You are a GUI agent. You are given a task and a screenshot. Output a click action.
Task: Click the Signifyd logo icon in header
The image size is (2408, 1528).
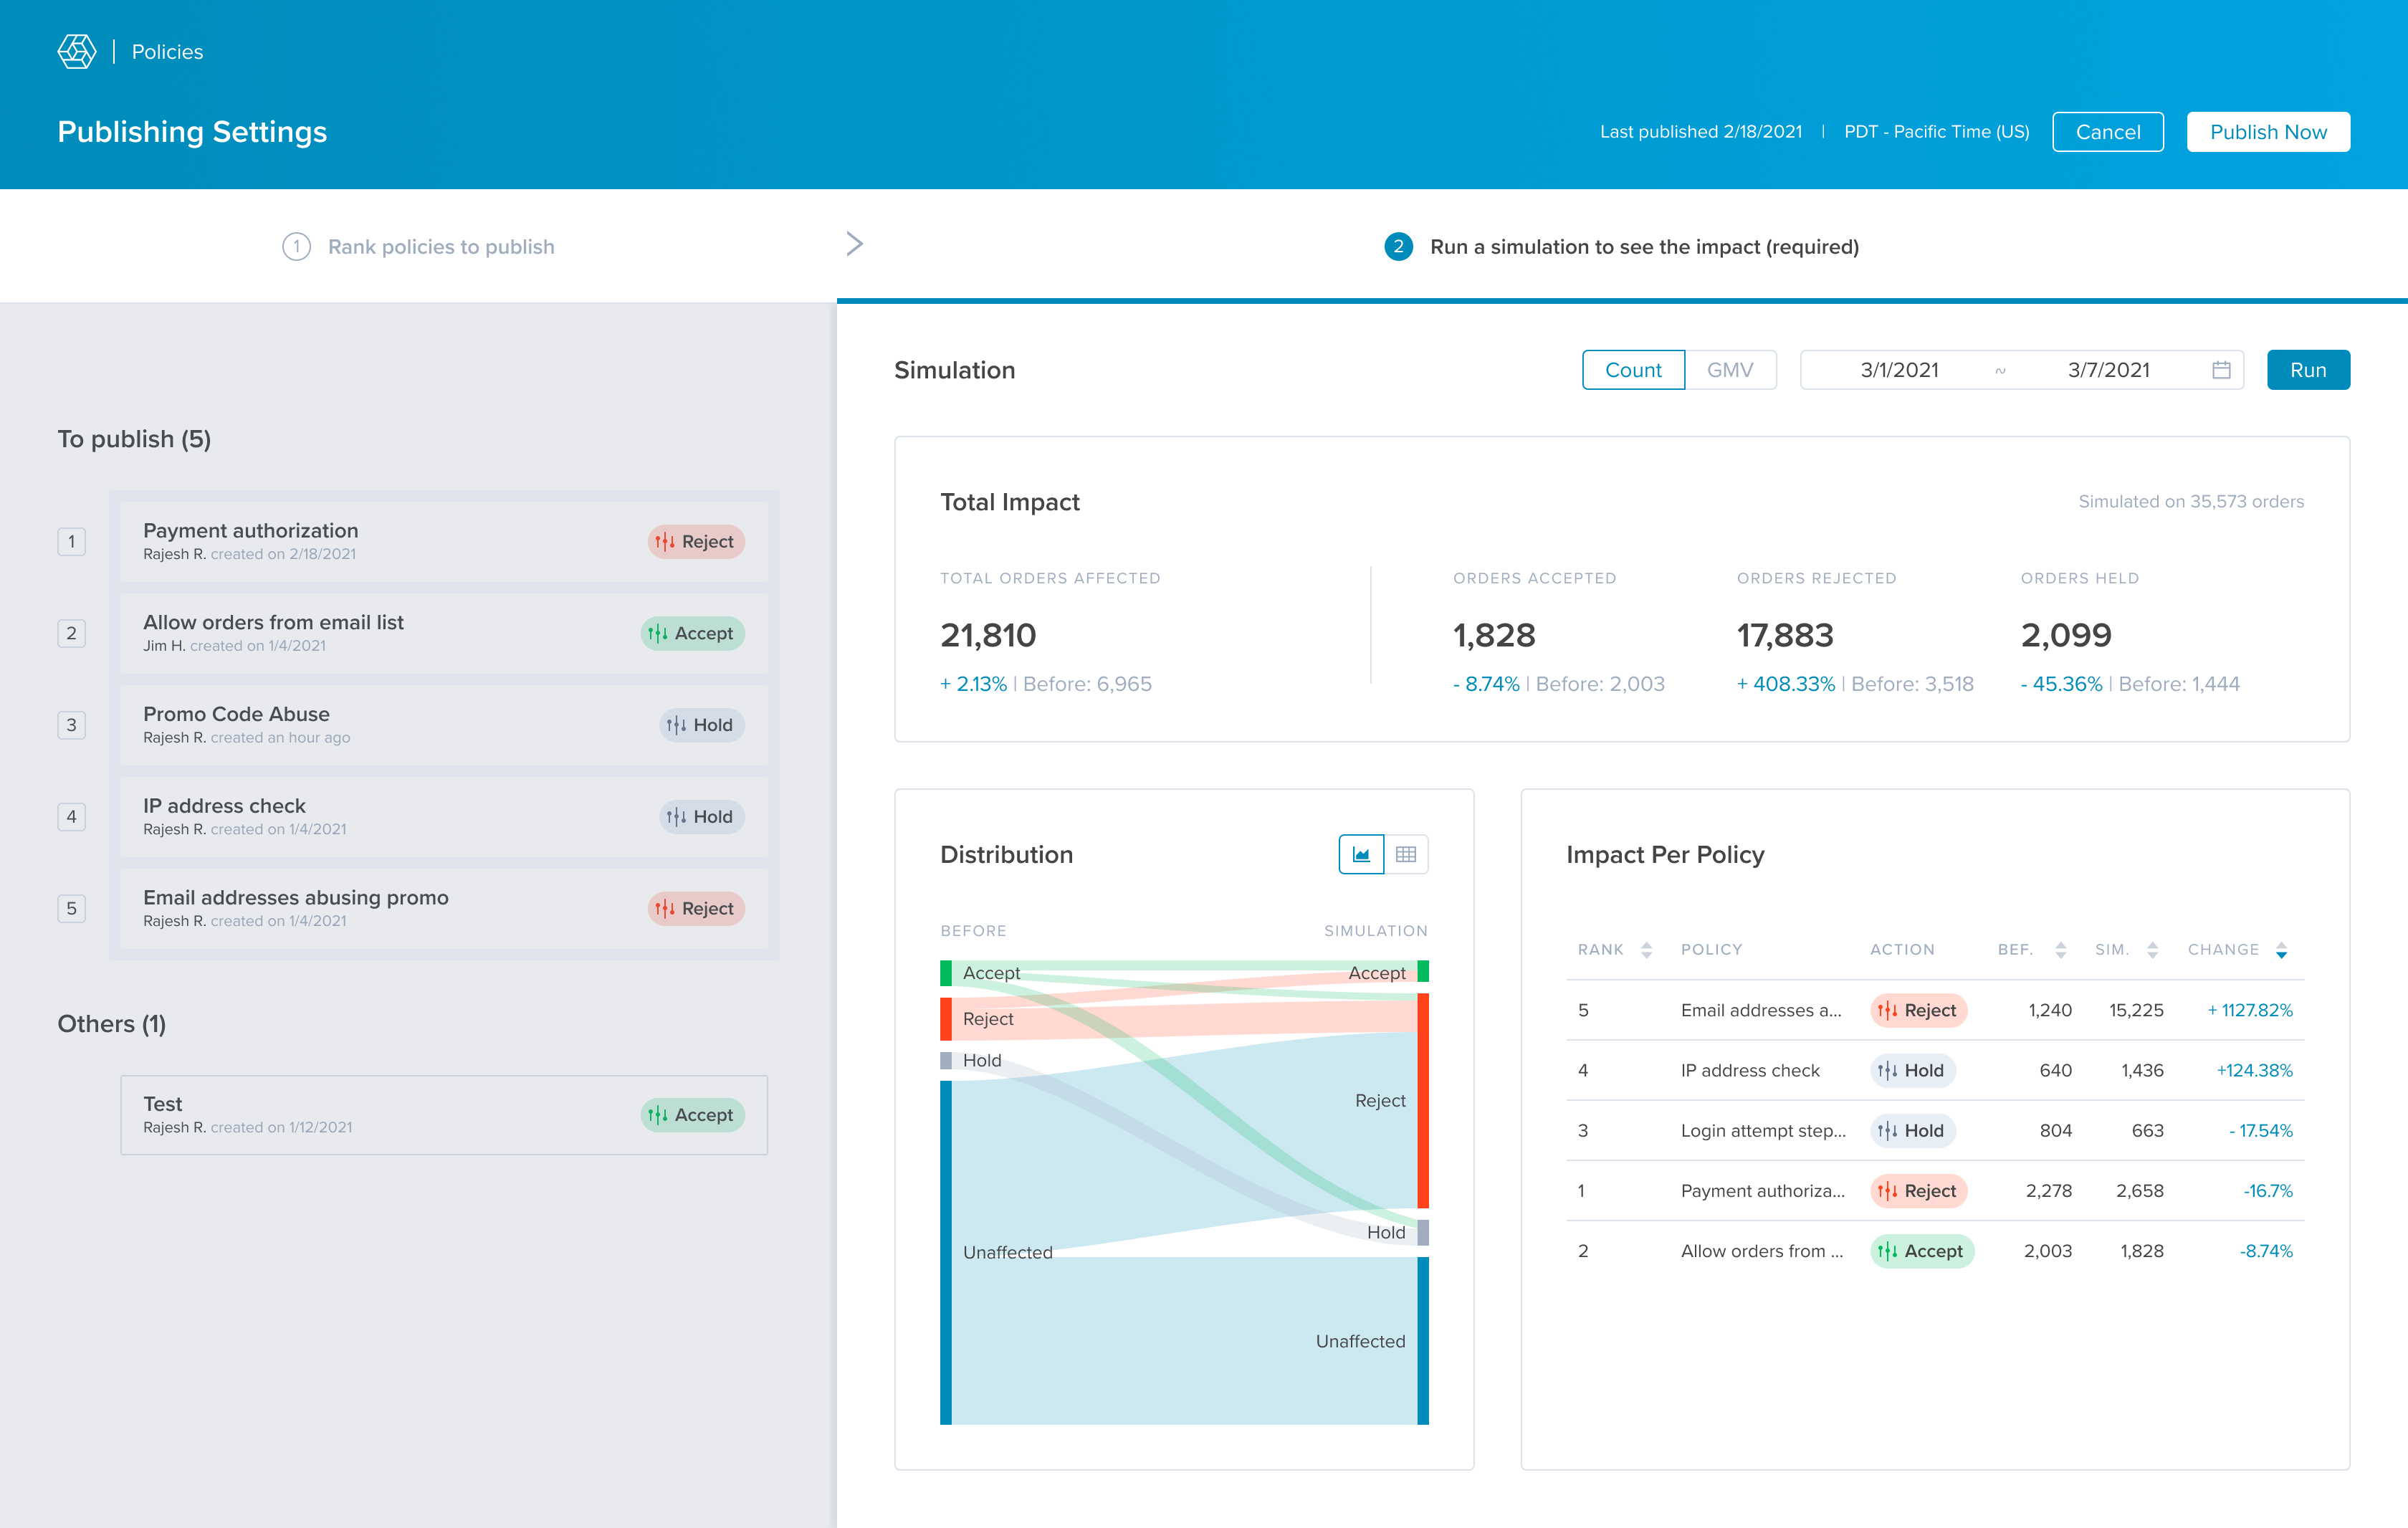(77, 51)
